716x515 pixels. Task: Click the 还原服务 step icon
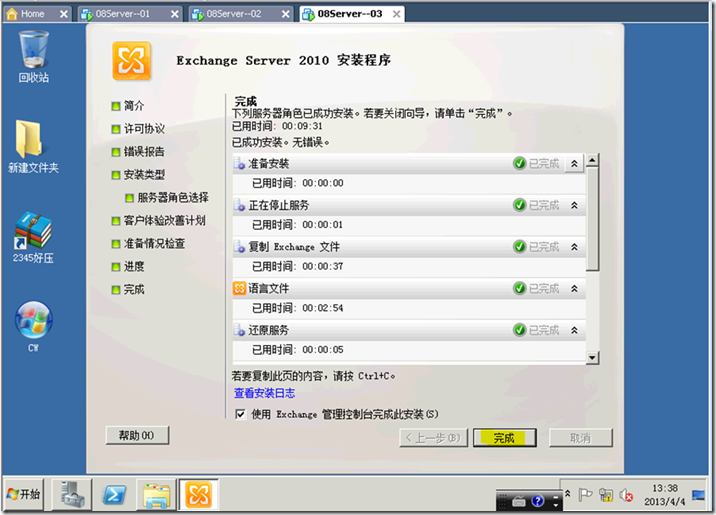240,330
